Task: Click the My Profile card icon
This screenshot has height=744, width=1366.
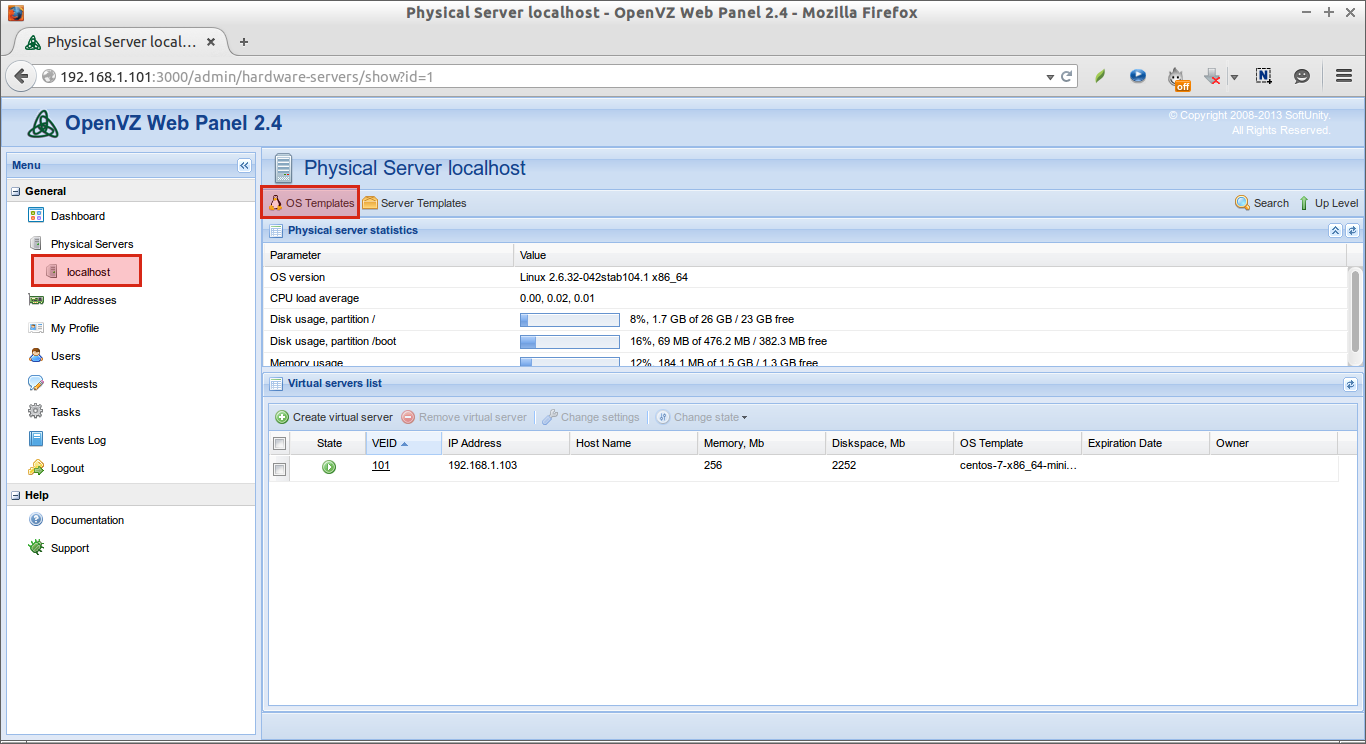Action: (x=36, y=327)
